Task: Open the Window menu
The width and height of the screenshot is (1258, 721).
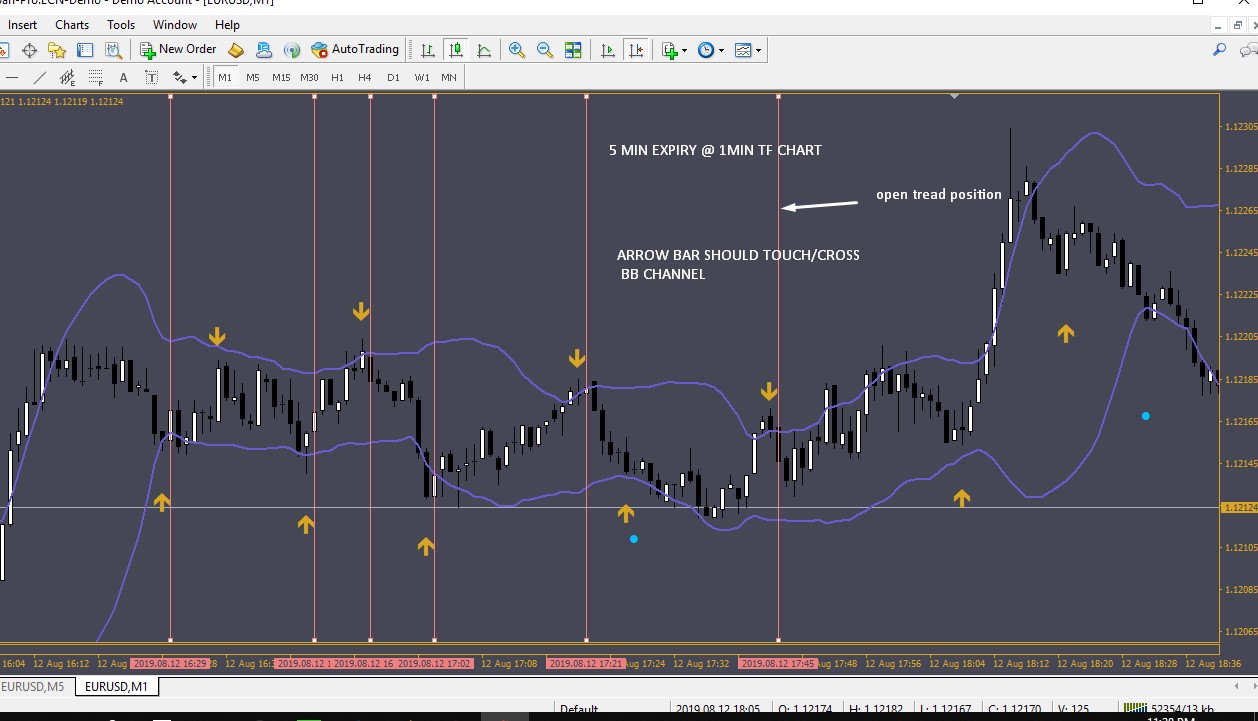Action: click(175, 25)
